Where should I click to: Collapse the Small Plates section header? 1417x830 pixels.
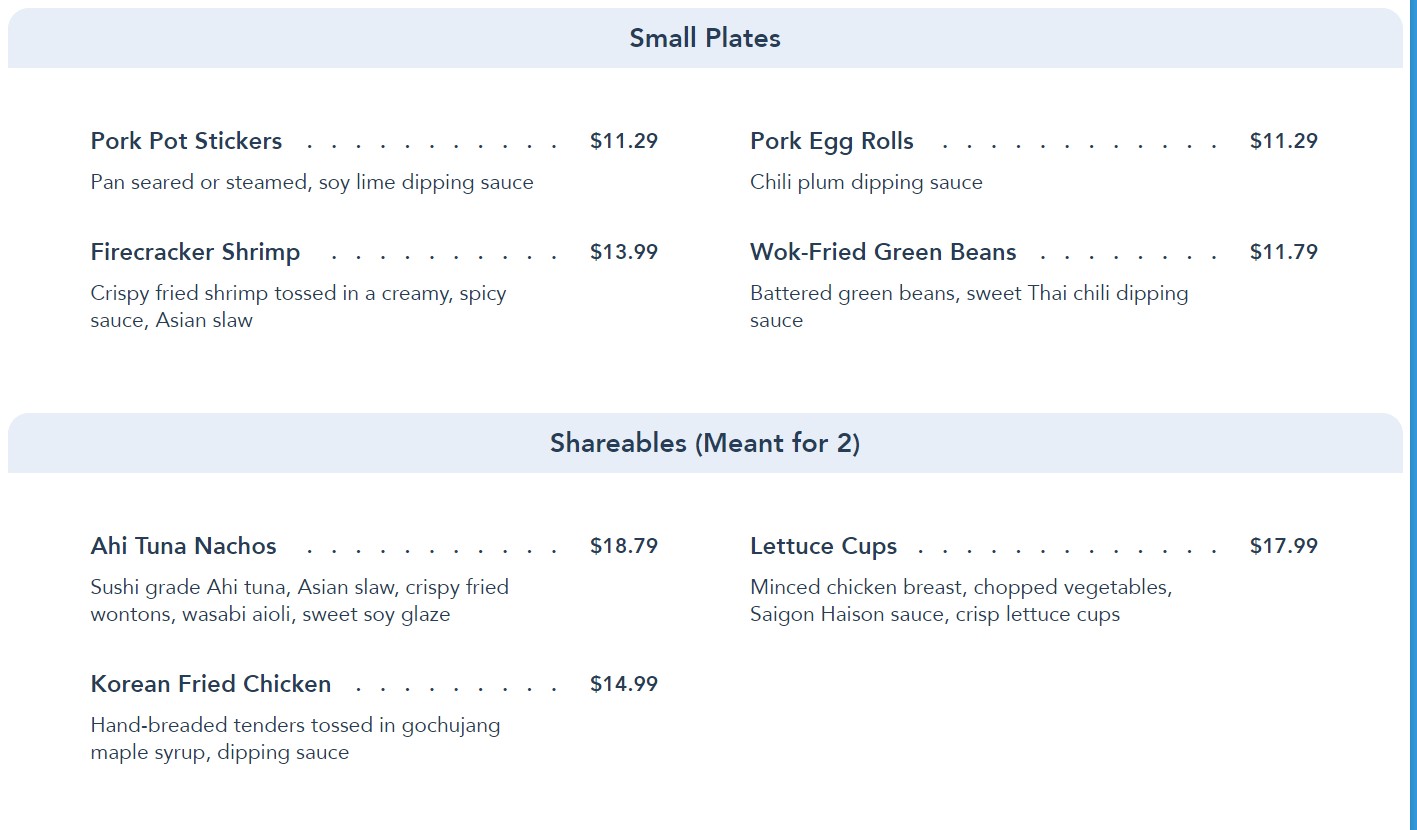tap(705, 39)
